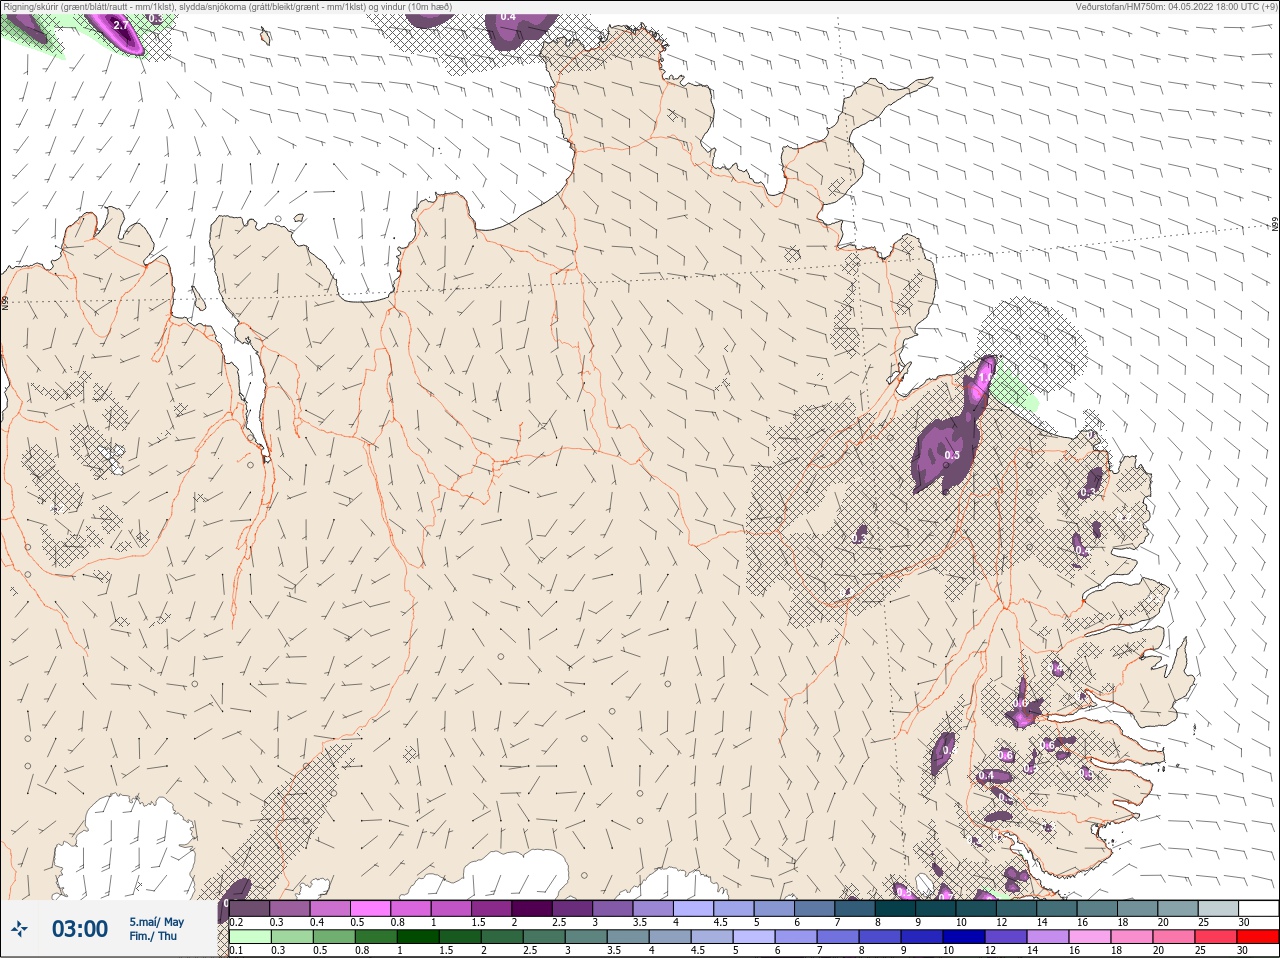
Task: Select upper legend pink swatch labeled 0.5
Action: (x=371, y=908)
